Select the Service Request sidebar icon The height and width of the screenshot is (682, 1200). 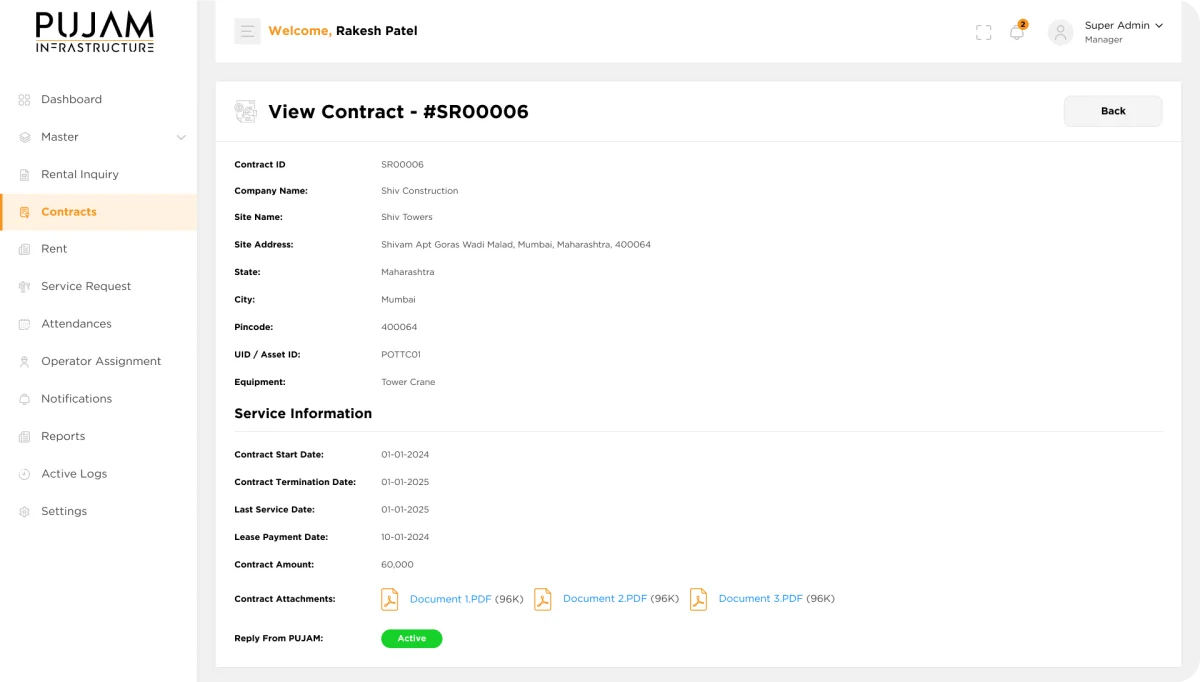pyautogui.click(x=25, y=287)
